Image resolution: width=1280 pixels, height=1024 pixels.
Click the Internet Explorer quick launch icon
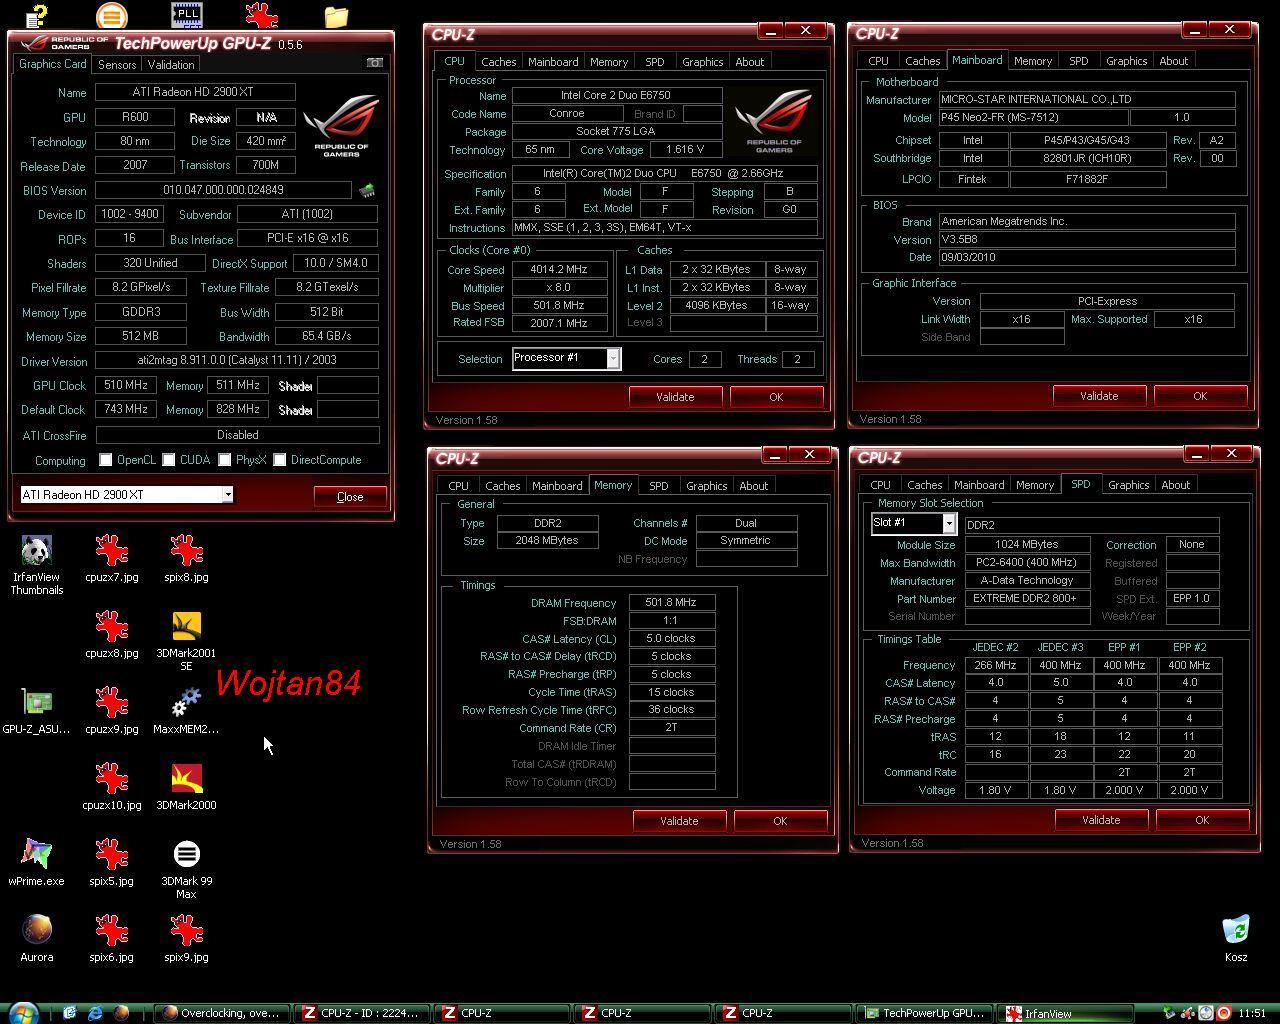95,1013
